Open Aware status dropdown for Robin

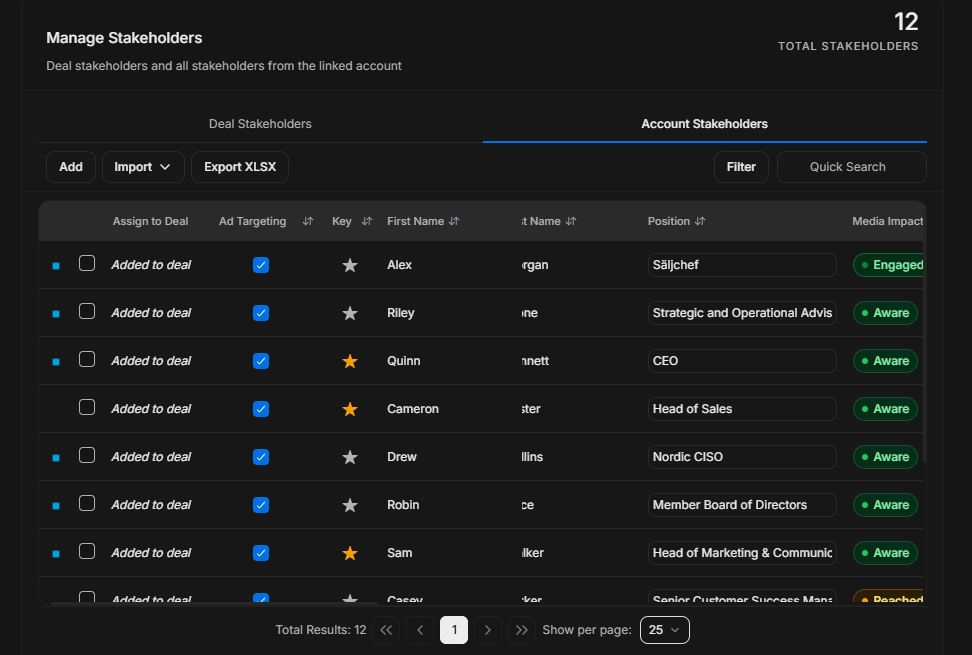point(885,505)
